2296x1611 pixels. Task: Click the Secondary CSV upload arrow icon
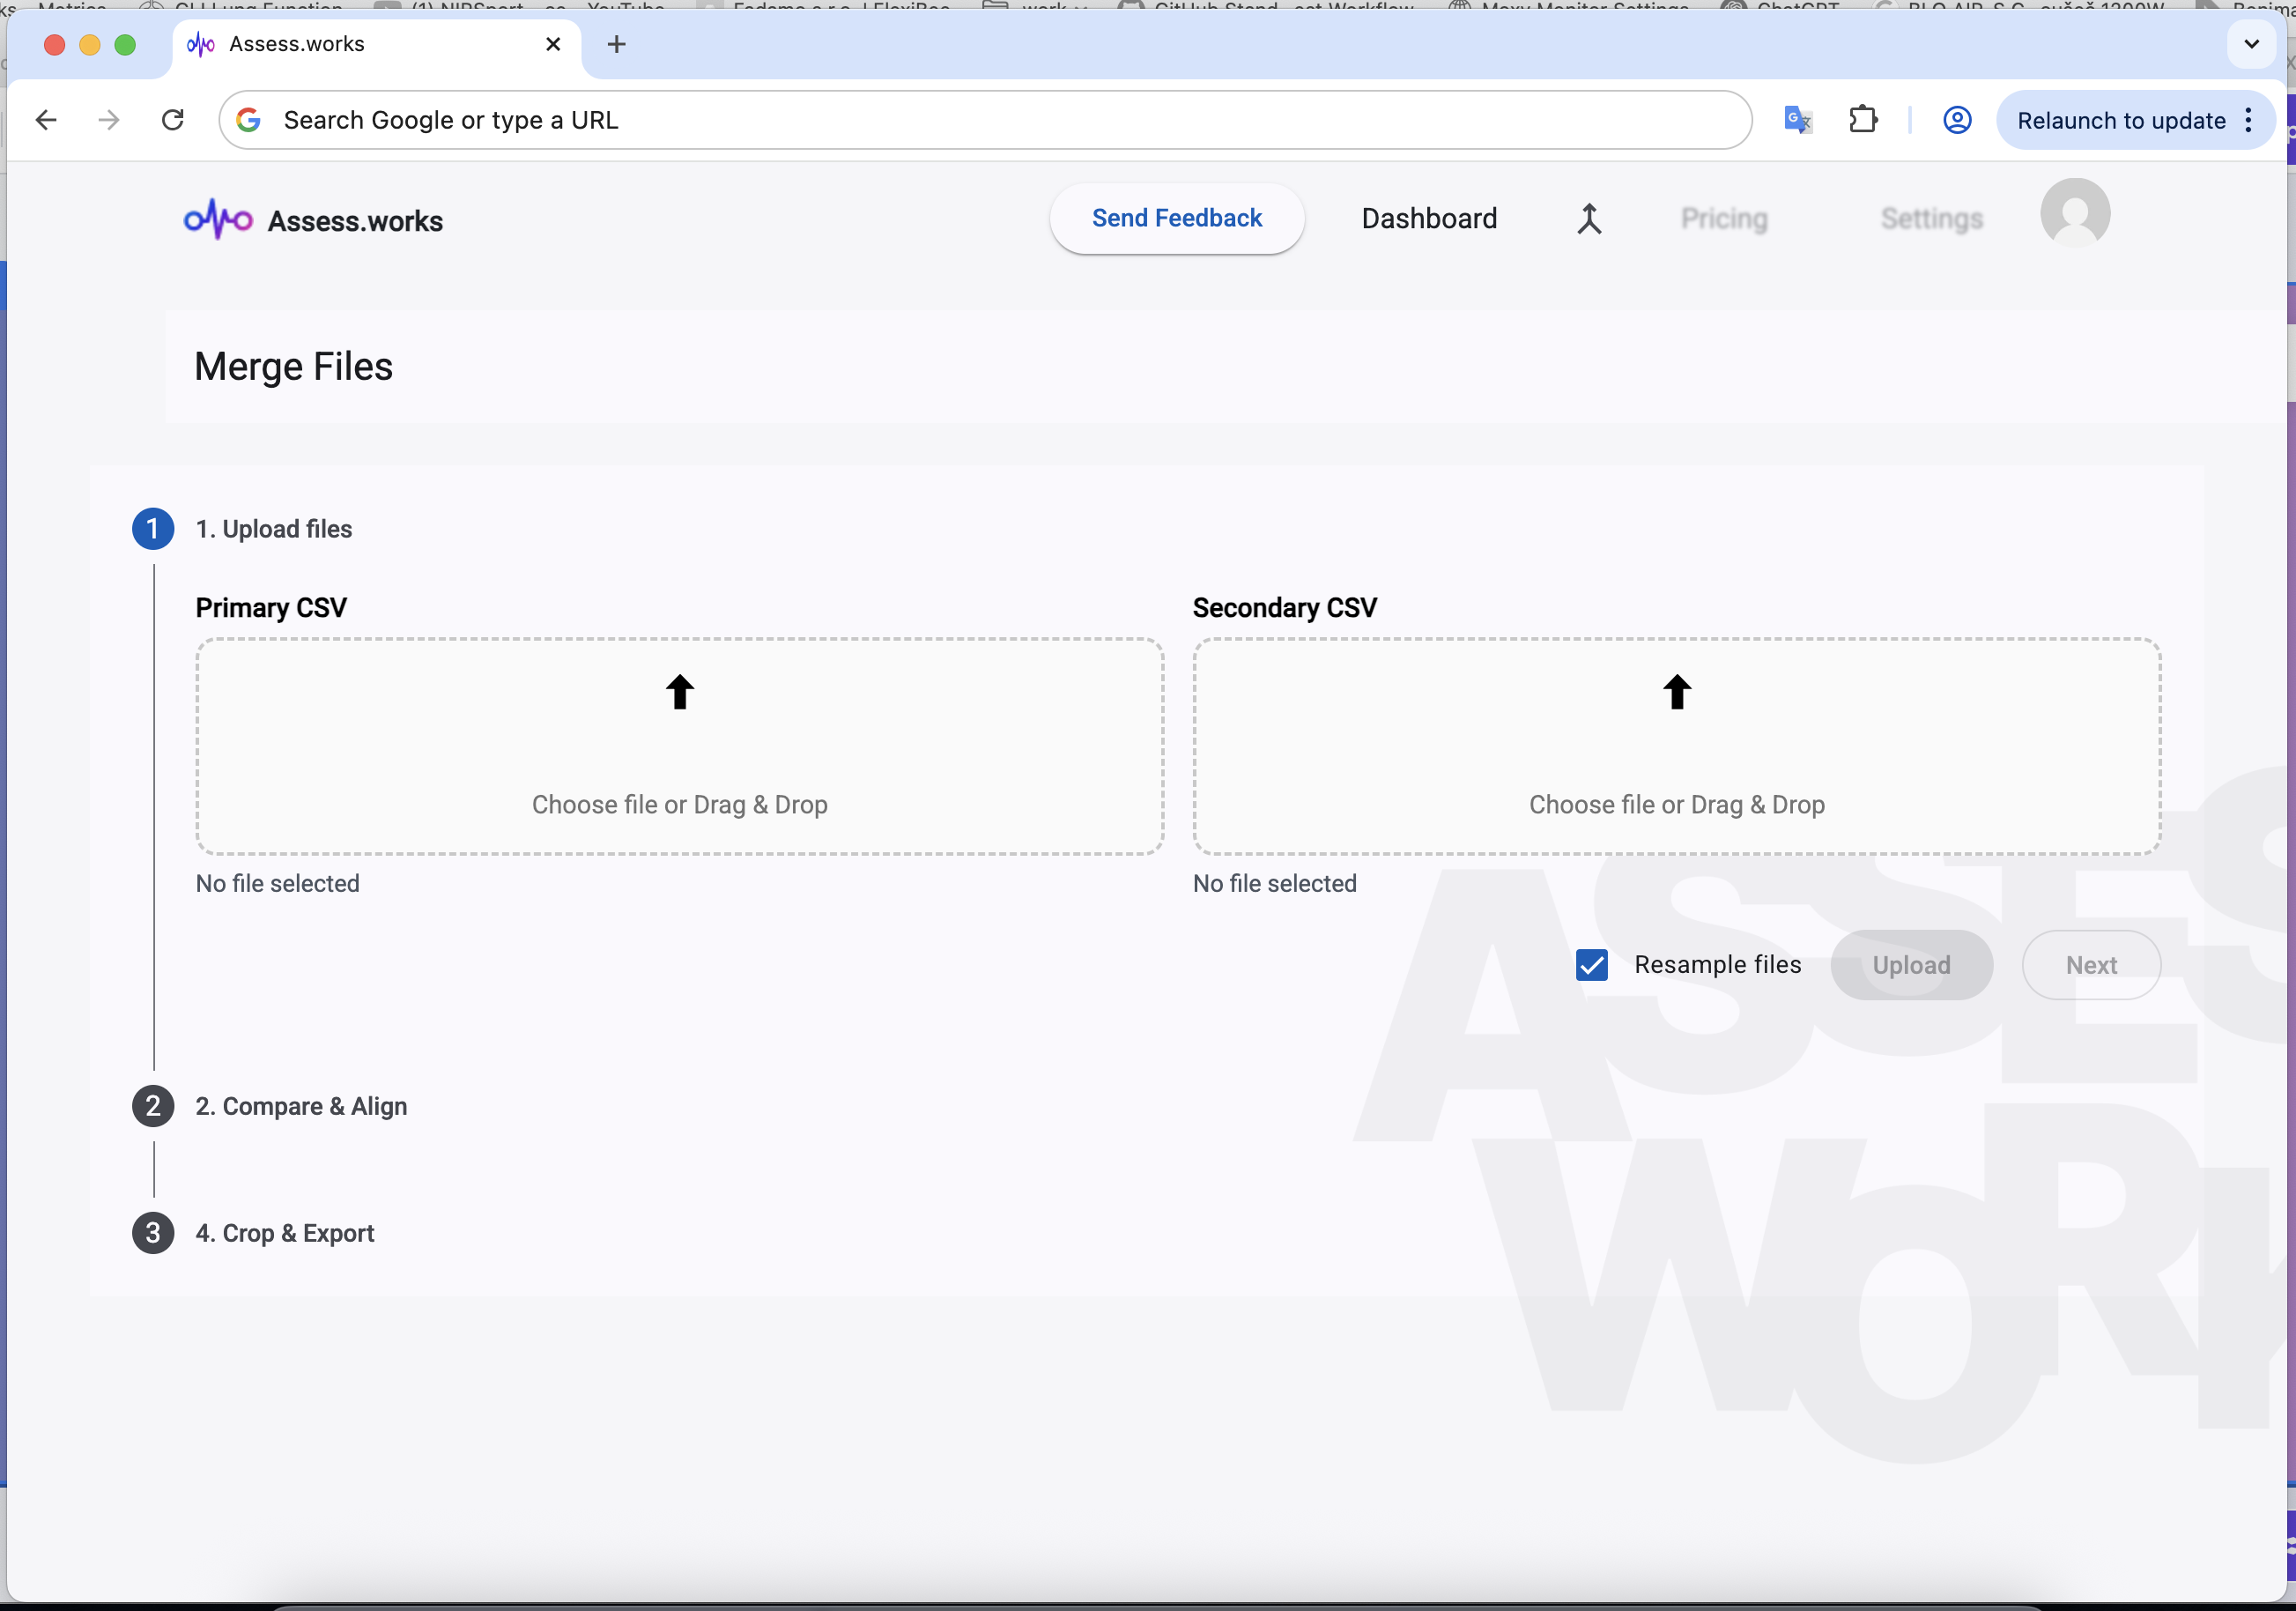(1676, 692)
